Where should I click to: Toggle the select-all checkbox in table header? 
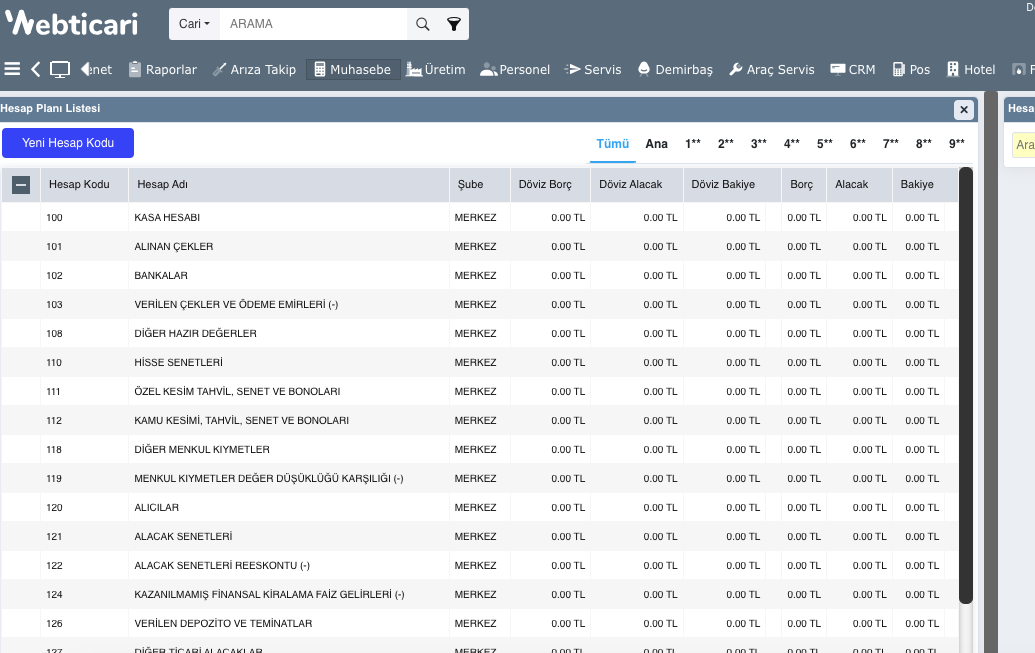click(x=21, y=185)
